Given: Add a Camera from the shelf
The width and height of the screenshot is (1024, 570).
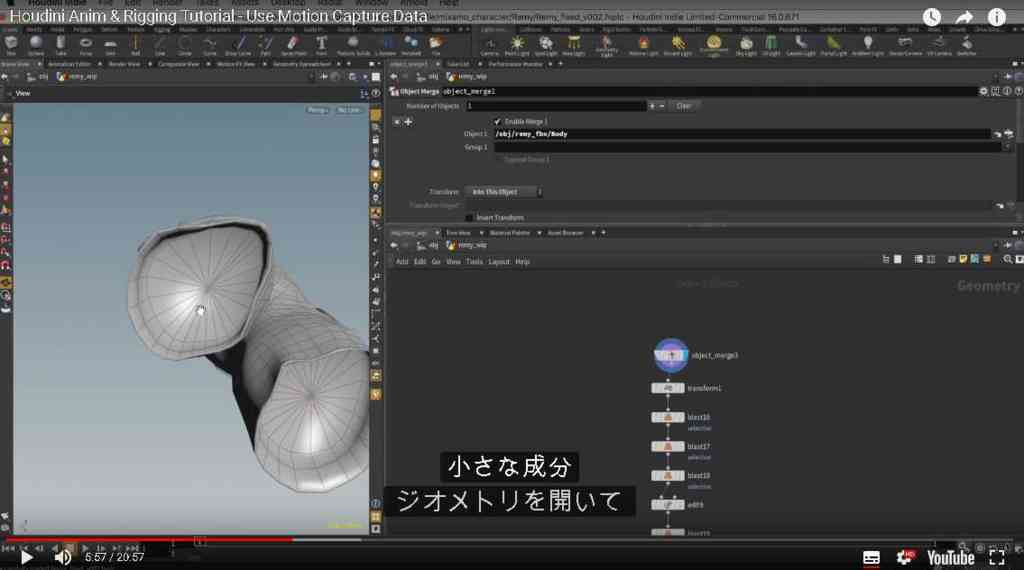Looking at the screenshot, I should pyautogui.click(x=490, y=44).
